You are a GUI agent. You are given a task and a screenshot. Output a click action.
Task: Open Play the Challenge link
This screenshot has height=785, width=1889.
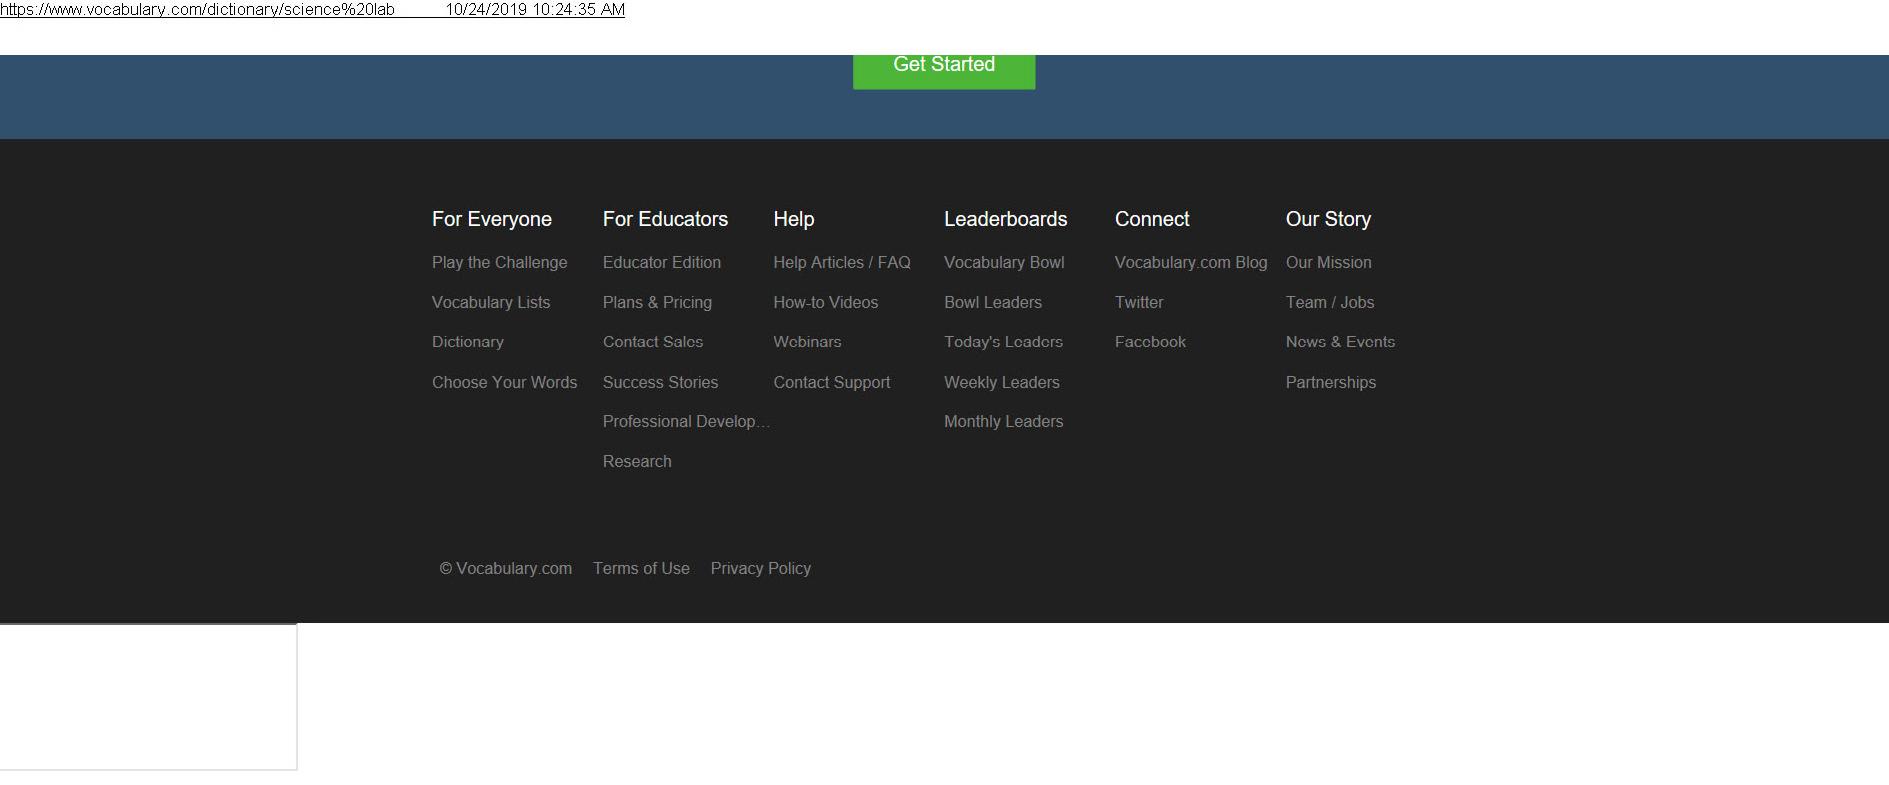pyautogui.click(x=499, y=262)
